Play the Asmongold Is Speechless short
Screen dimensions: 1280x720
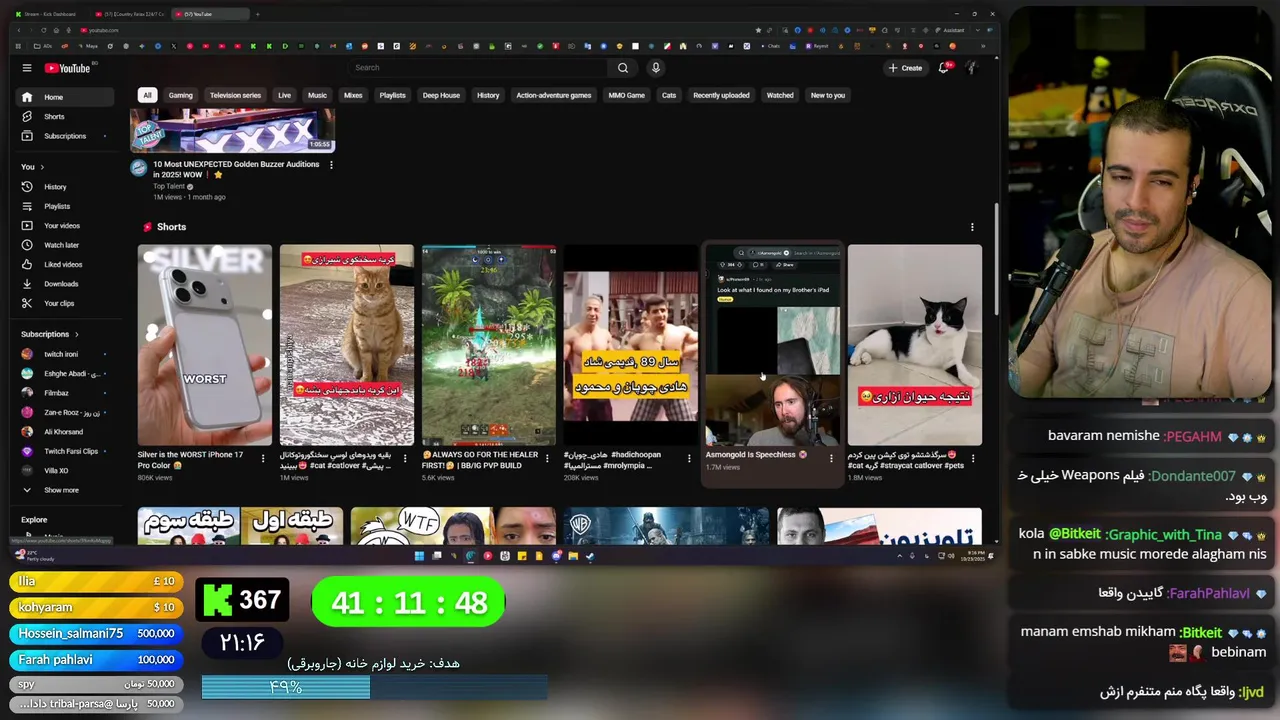(773, 345)
